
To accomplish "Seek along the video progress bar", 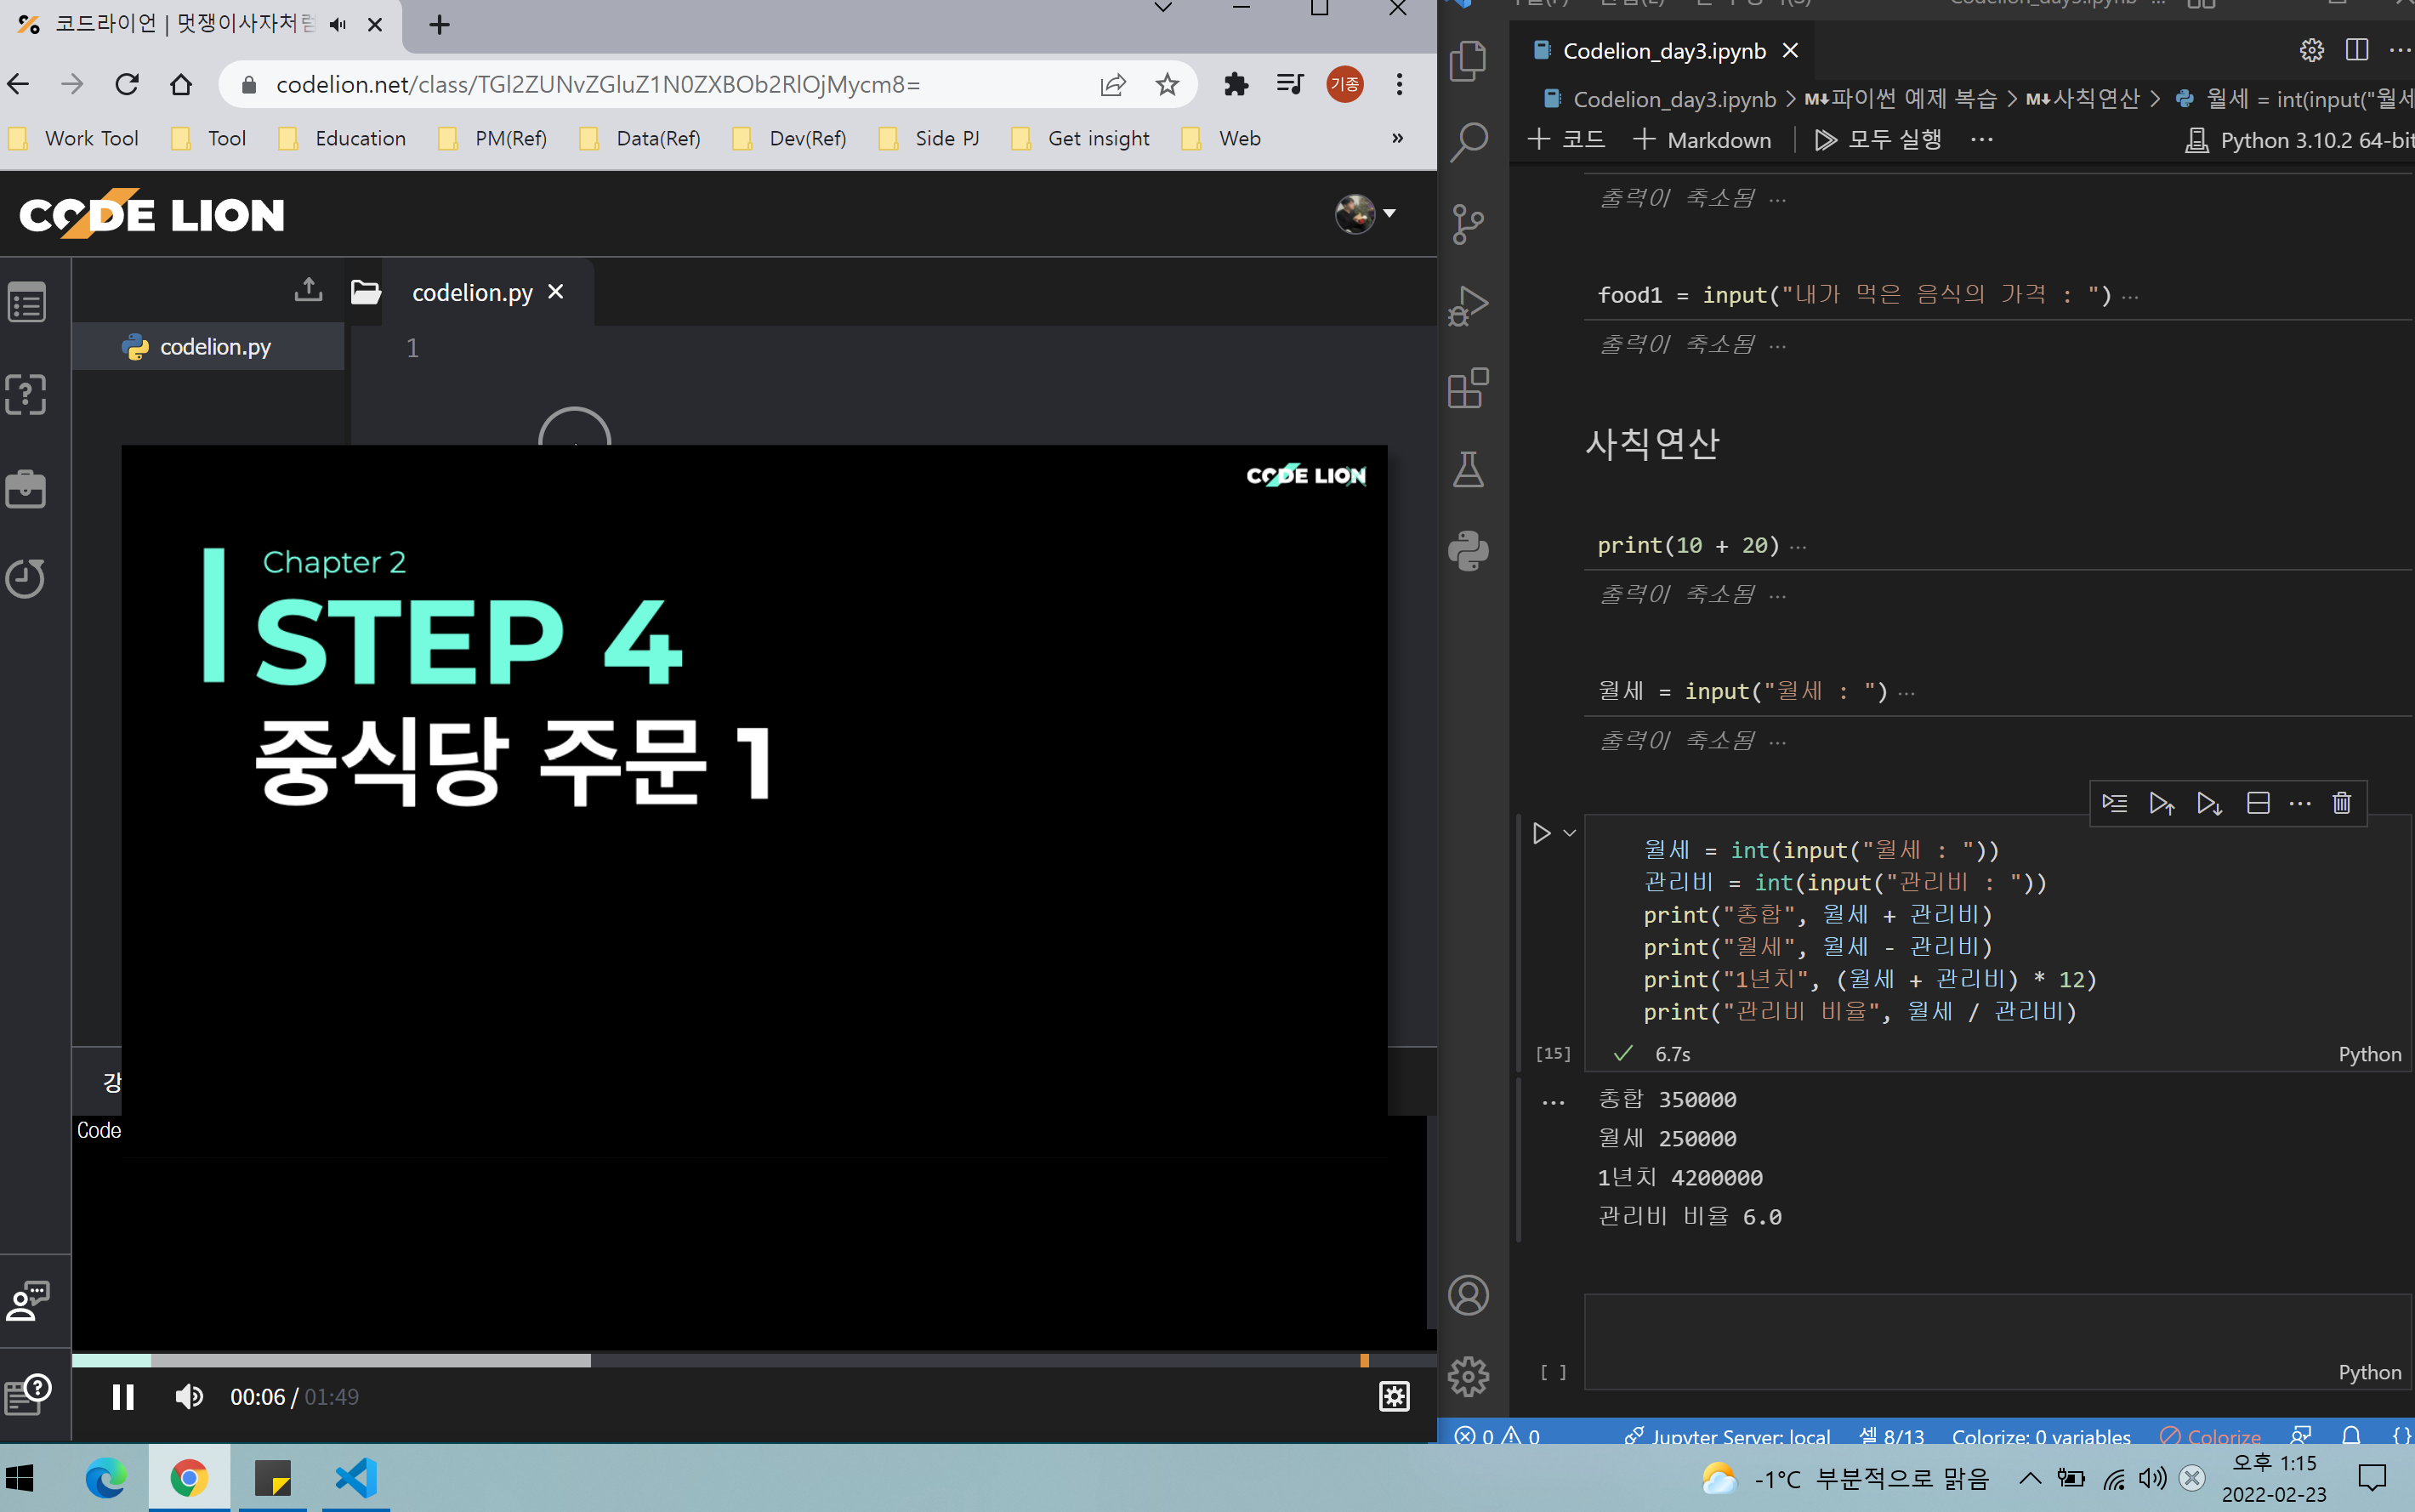I will click(x=754, y=1360).
